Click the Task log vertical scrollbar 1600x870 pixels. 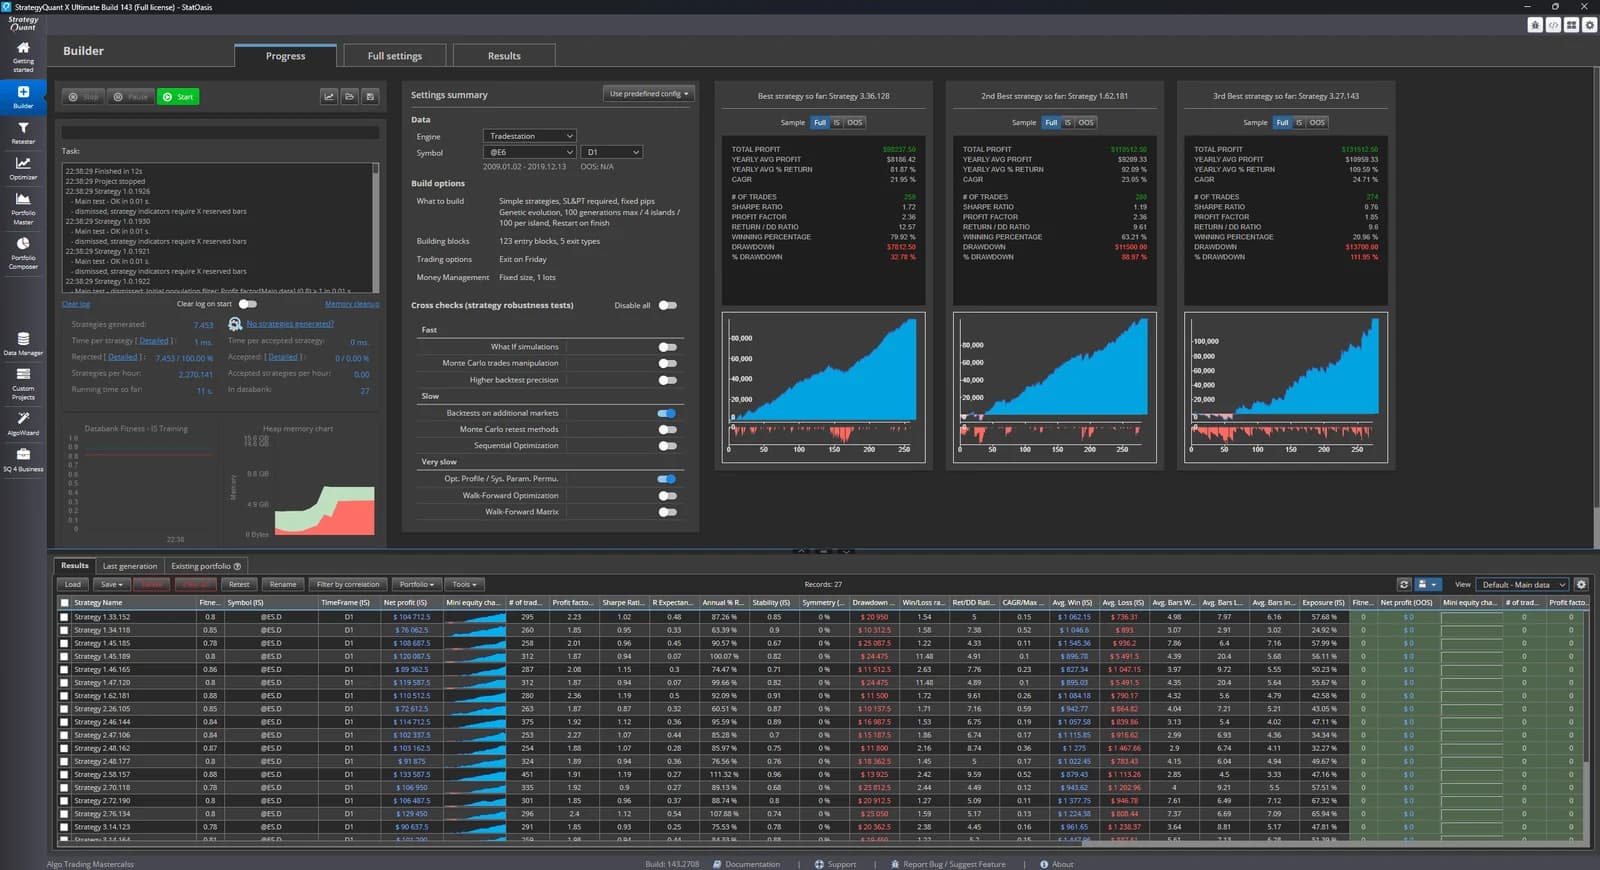coord(376,228)
